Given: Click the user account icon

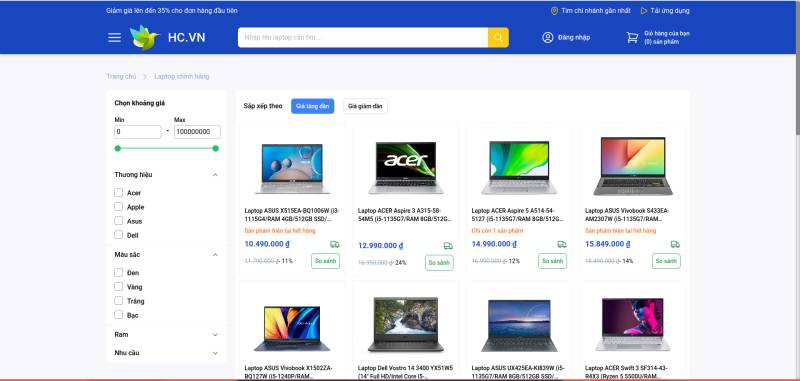Looking at the screenshot, I should pos(547,37).
